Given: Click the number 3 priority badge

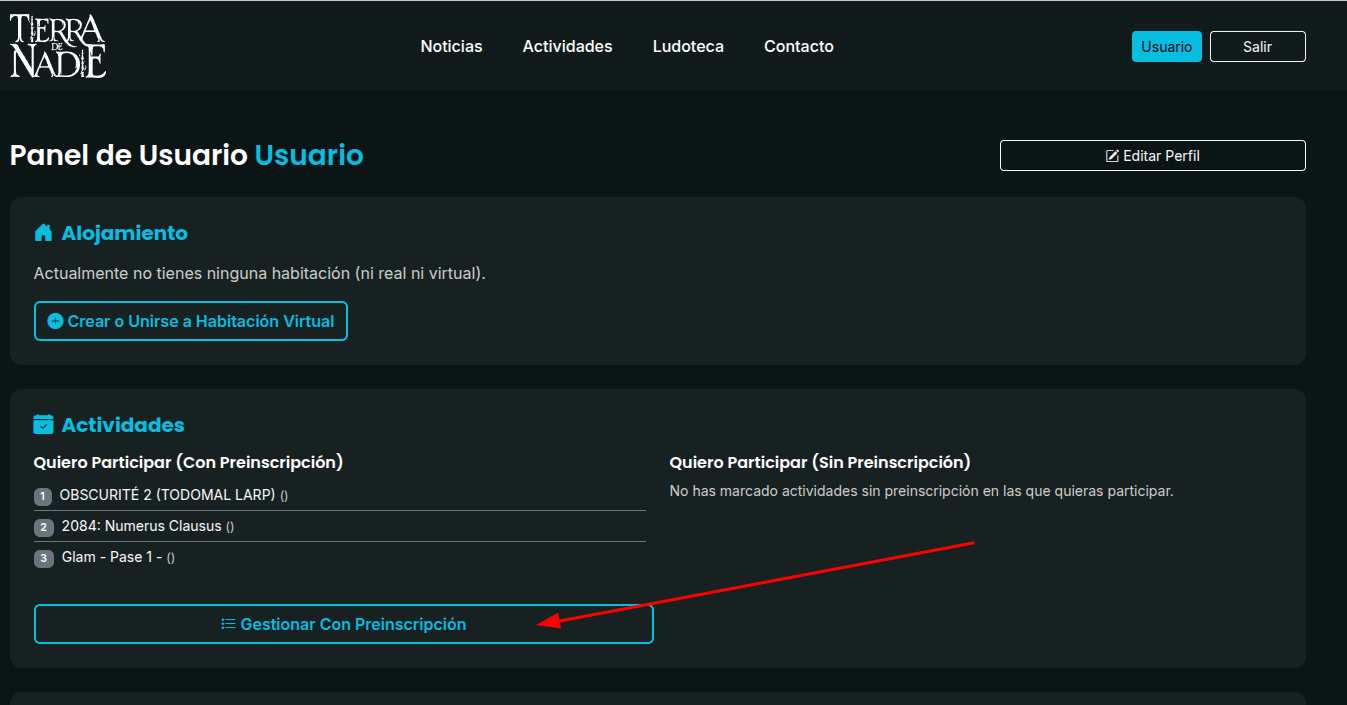Looking at the screenshot, I should [43, 558].
